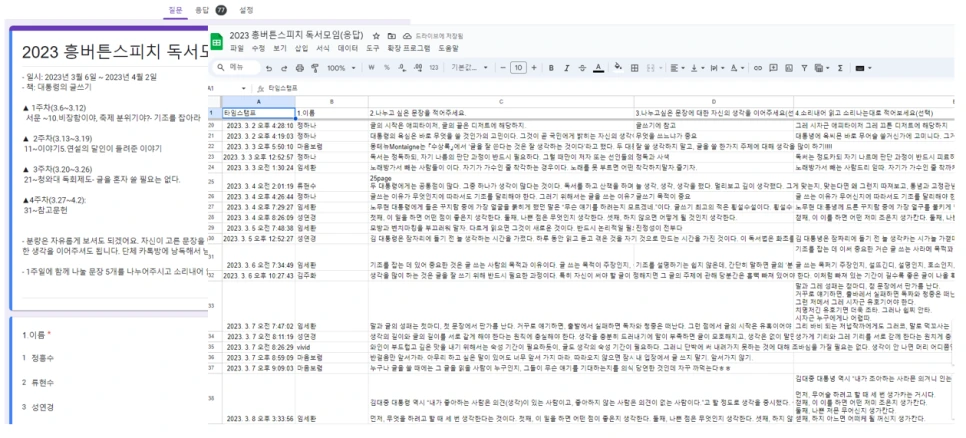Open the borders options
The width and height of the screenshot is (966, 438).
pos(635,68)
